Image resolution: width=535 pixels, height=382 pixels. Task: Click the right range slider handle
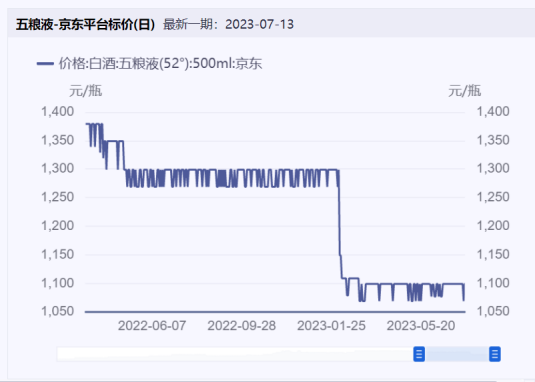point(495,354)
